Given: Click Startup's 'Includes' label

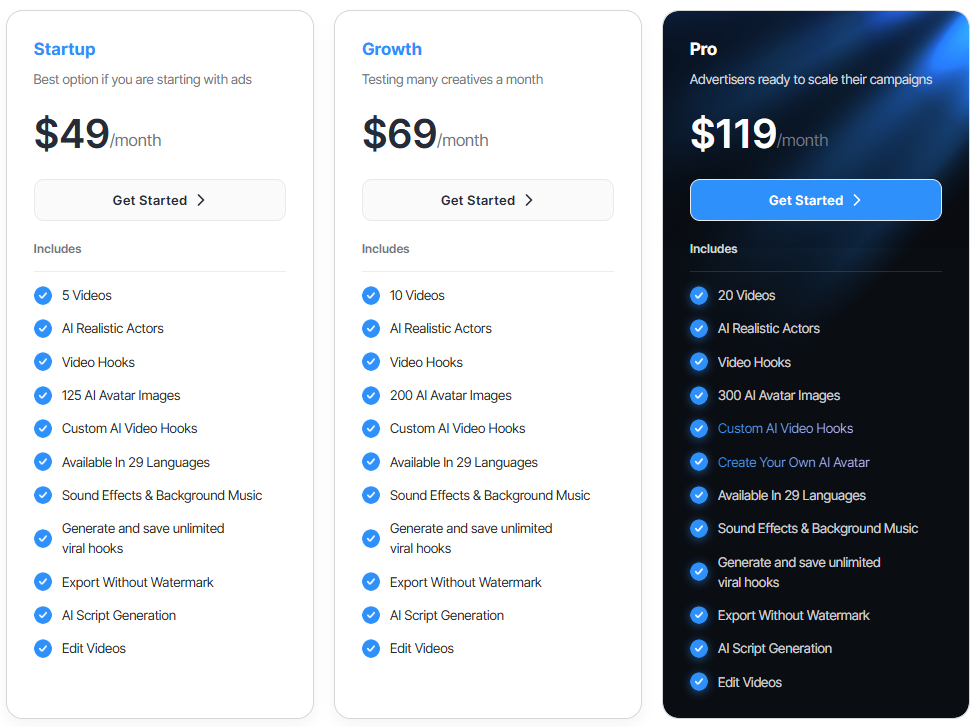Looking at the screenshot, I should point(58,249).
